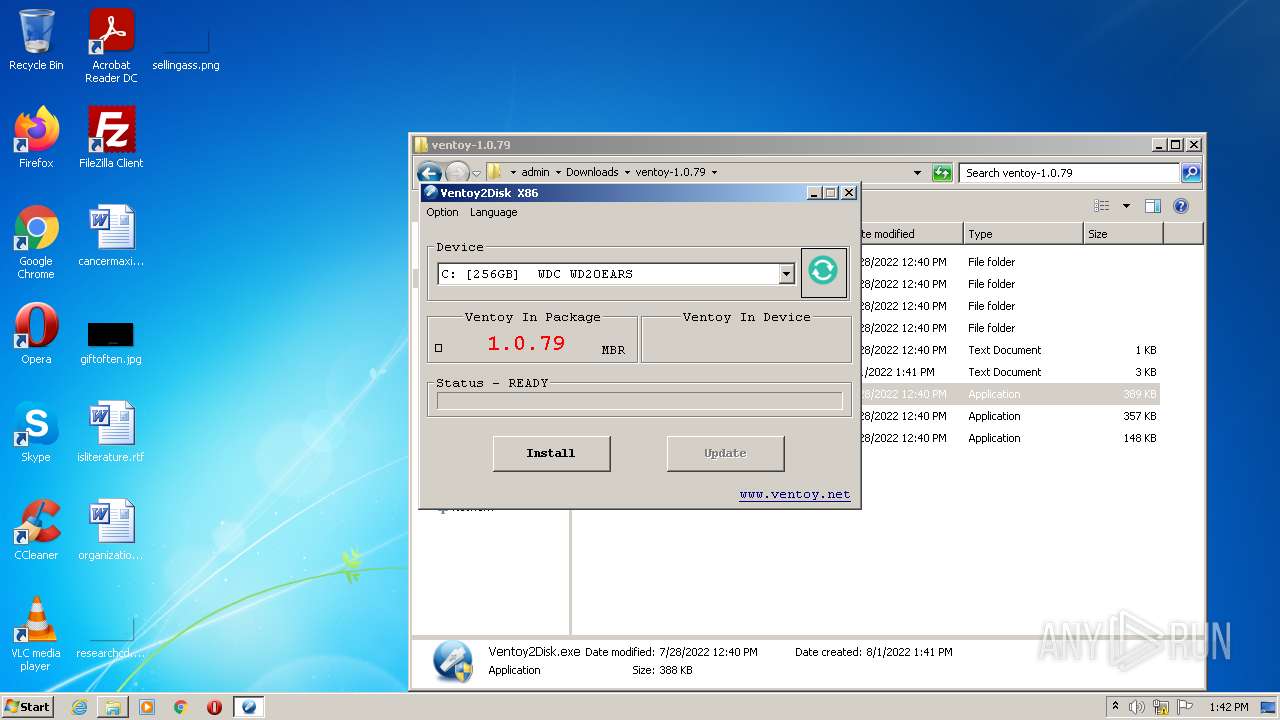Toggle the Explorer preview pane
1280x720 pixels.
[1152, 206]
